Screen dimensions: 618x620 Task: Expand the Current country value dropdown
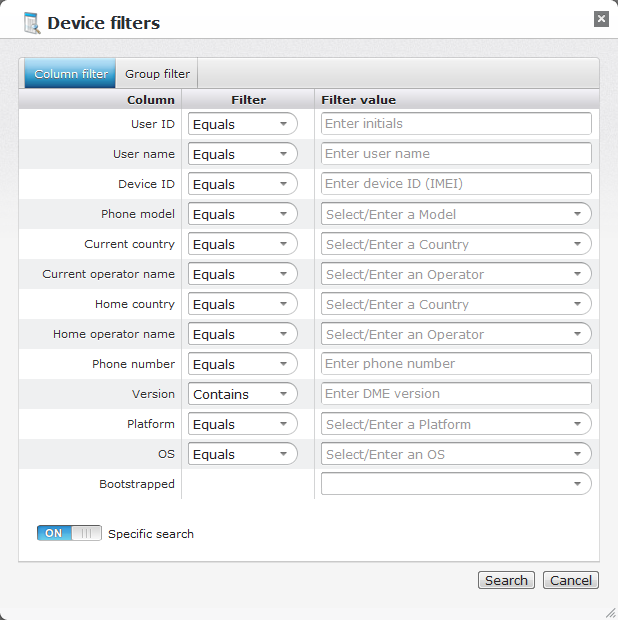click(577, 244)
